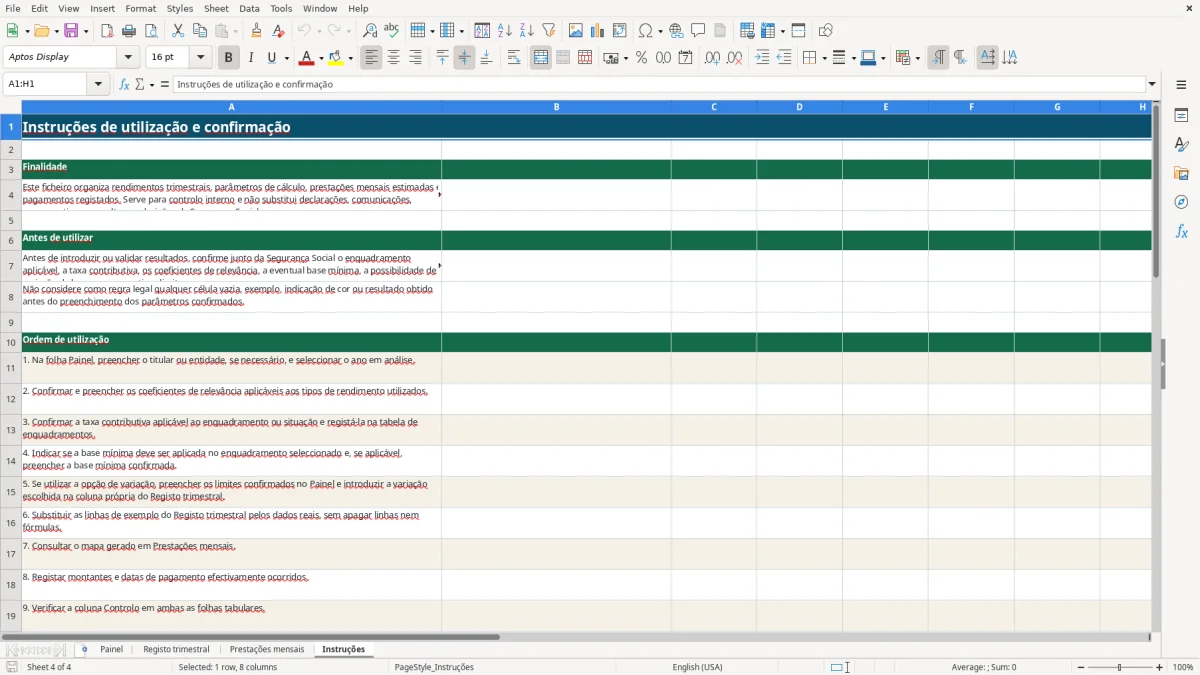This screenshot has width=1200, height=675.
Task: Switch to Prestações mensais sheet tab
Action: click(x=267, y=649)
